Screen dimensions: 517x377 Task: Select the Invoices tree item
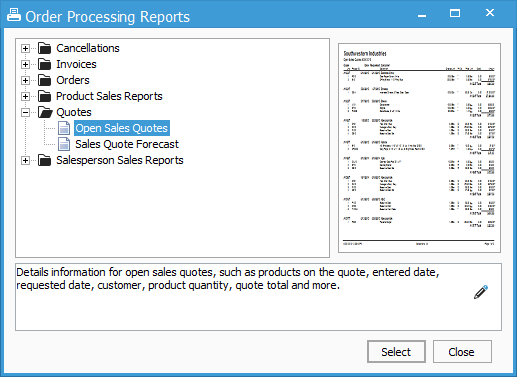76,64
